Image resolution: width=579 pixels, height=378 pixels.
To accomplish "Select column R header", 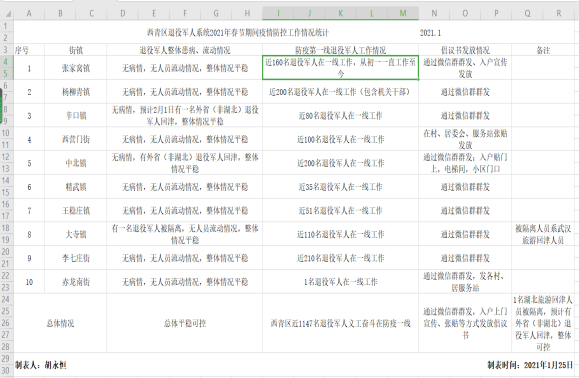I will point(558,14).
